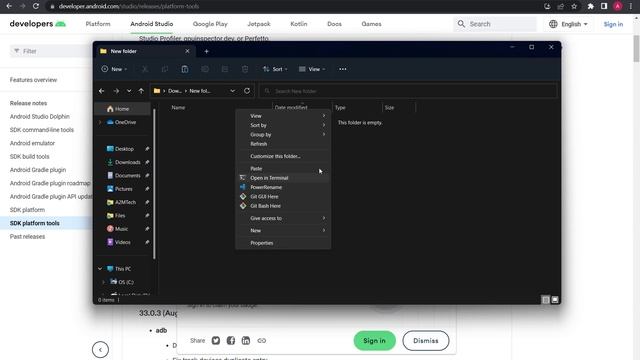
Task: Click the Share icon in Explorer toolbar
Action: (225, 69)
